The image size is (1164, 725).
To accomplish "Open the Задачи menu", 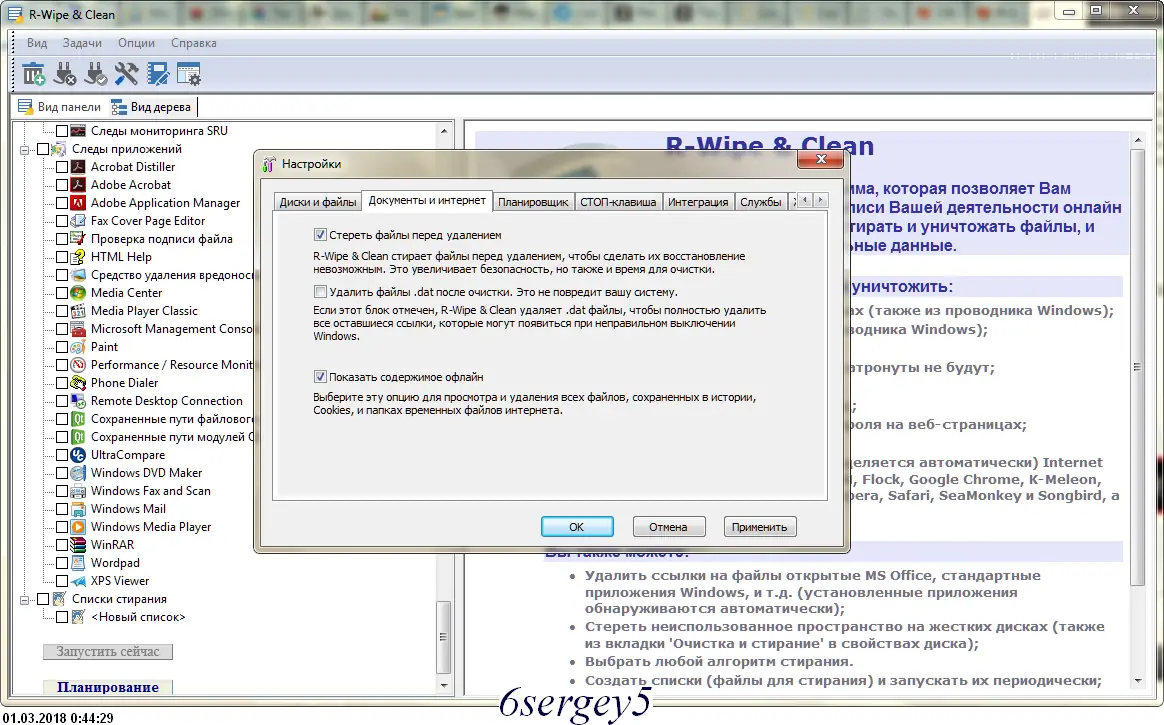I will point(82,43).
